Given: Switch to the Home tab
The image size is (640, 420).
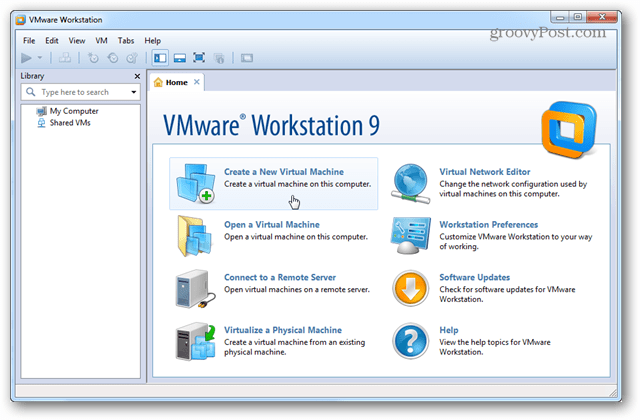Looking at the screenshot, I should [176, 82].
